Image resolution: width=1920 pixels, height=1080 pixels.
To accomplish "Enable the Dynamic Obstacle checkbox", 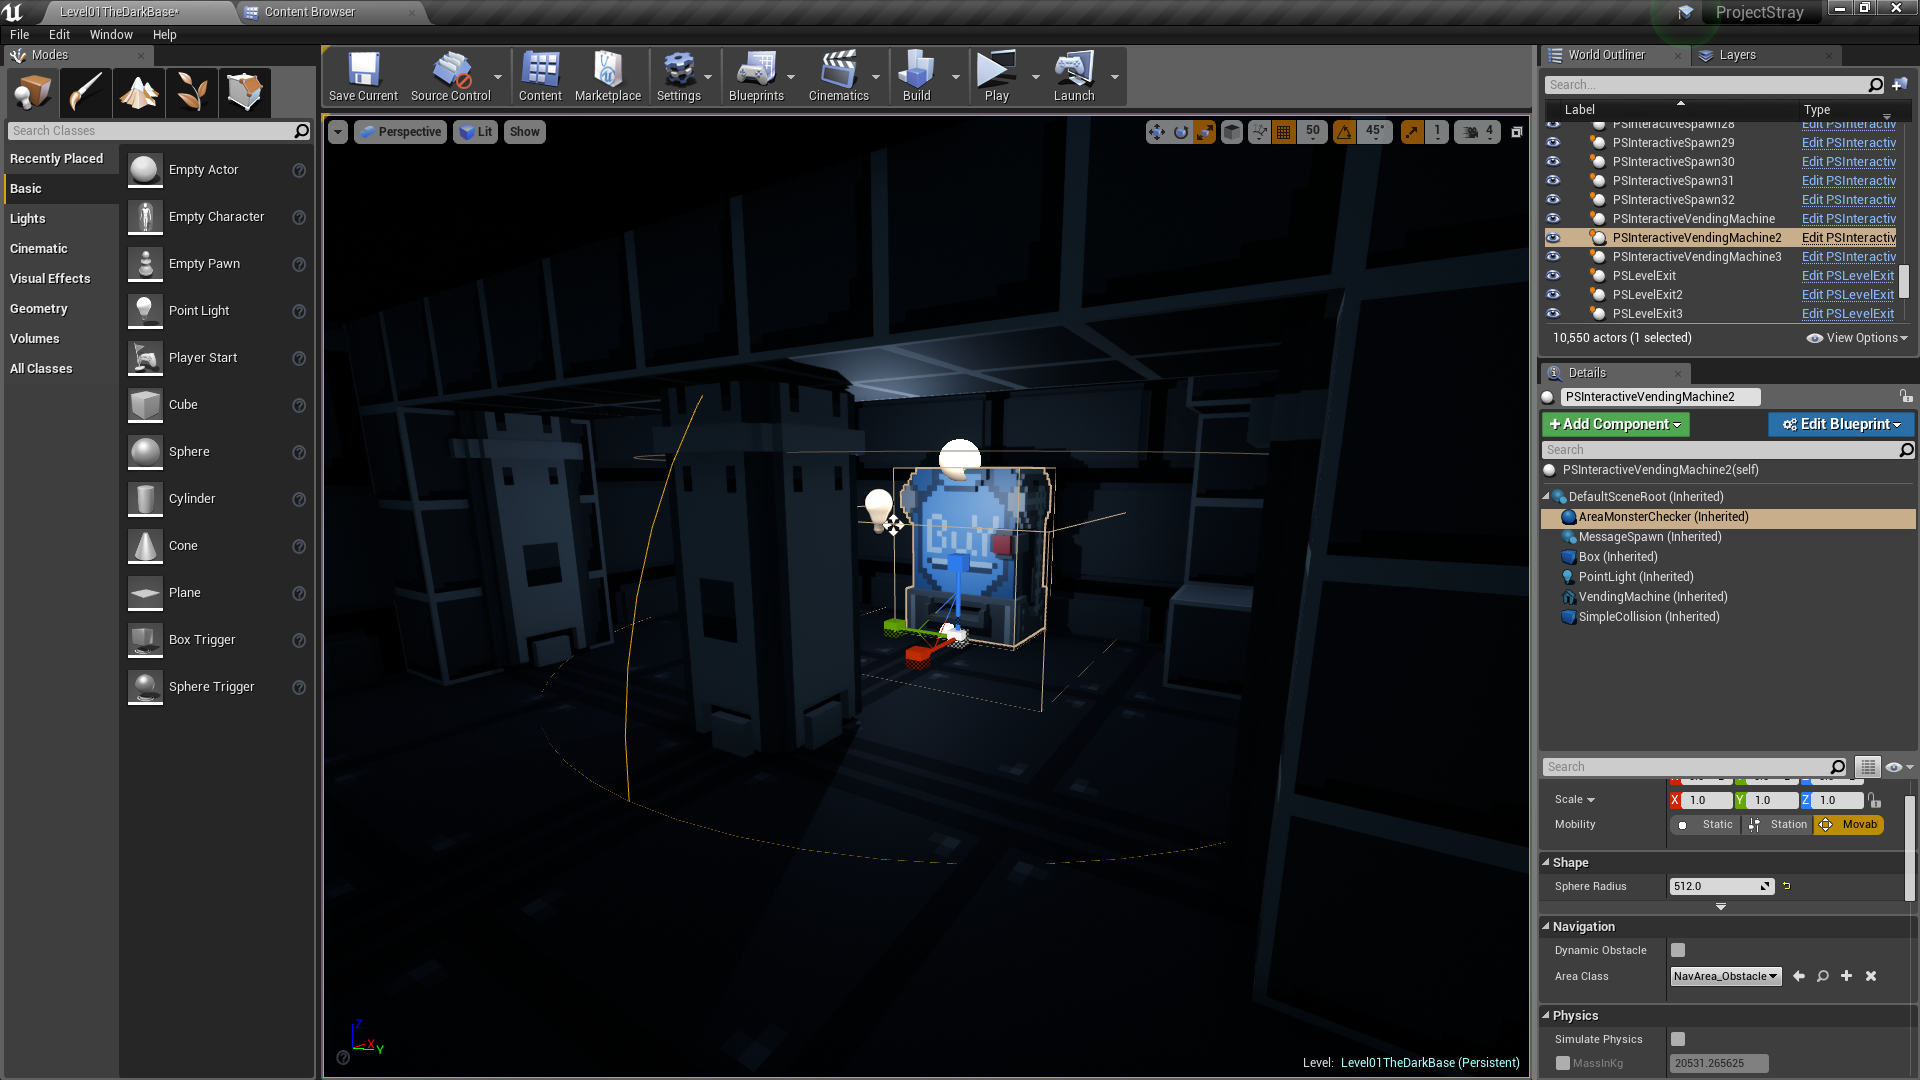I will click(x=1678, y=950).
